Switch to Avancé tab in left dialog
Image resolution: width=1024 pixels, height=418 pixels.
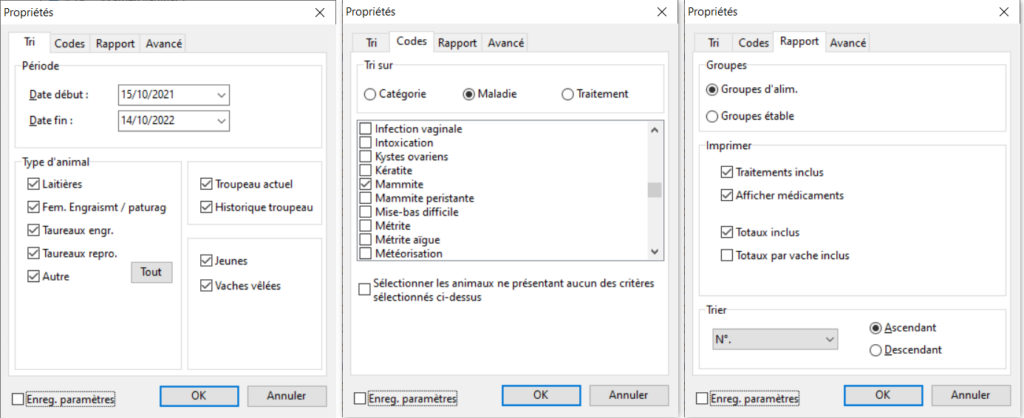coord(164,44)
